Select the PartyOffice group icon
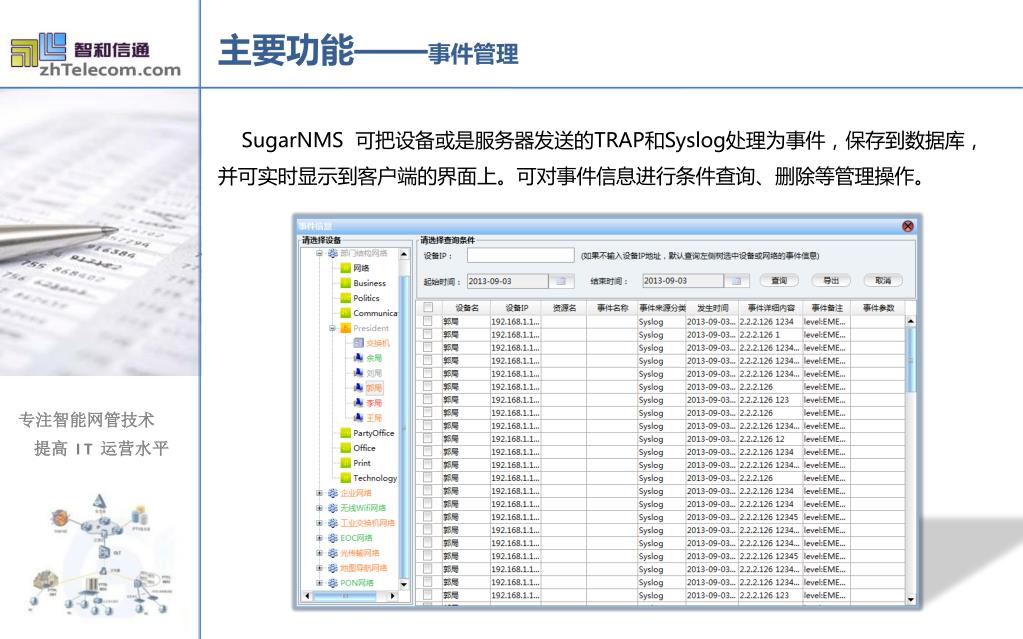Image resolution: width=1023 pixels, height=639 pixels. 346,433
